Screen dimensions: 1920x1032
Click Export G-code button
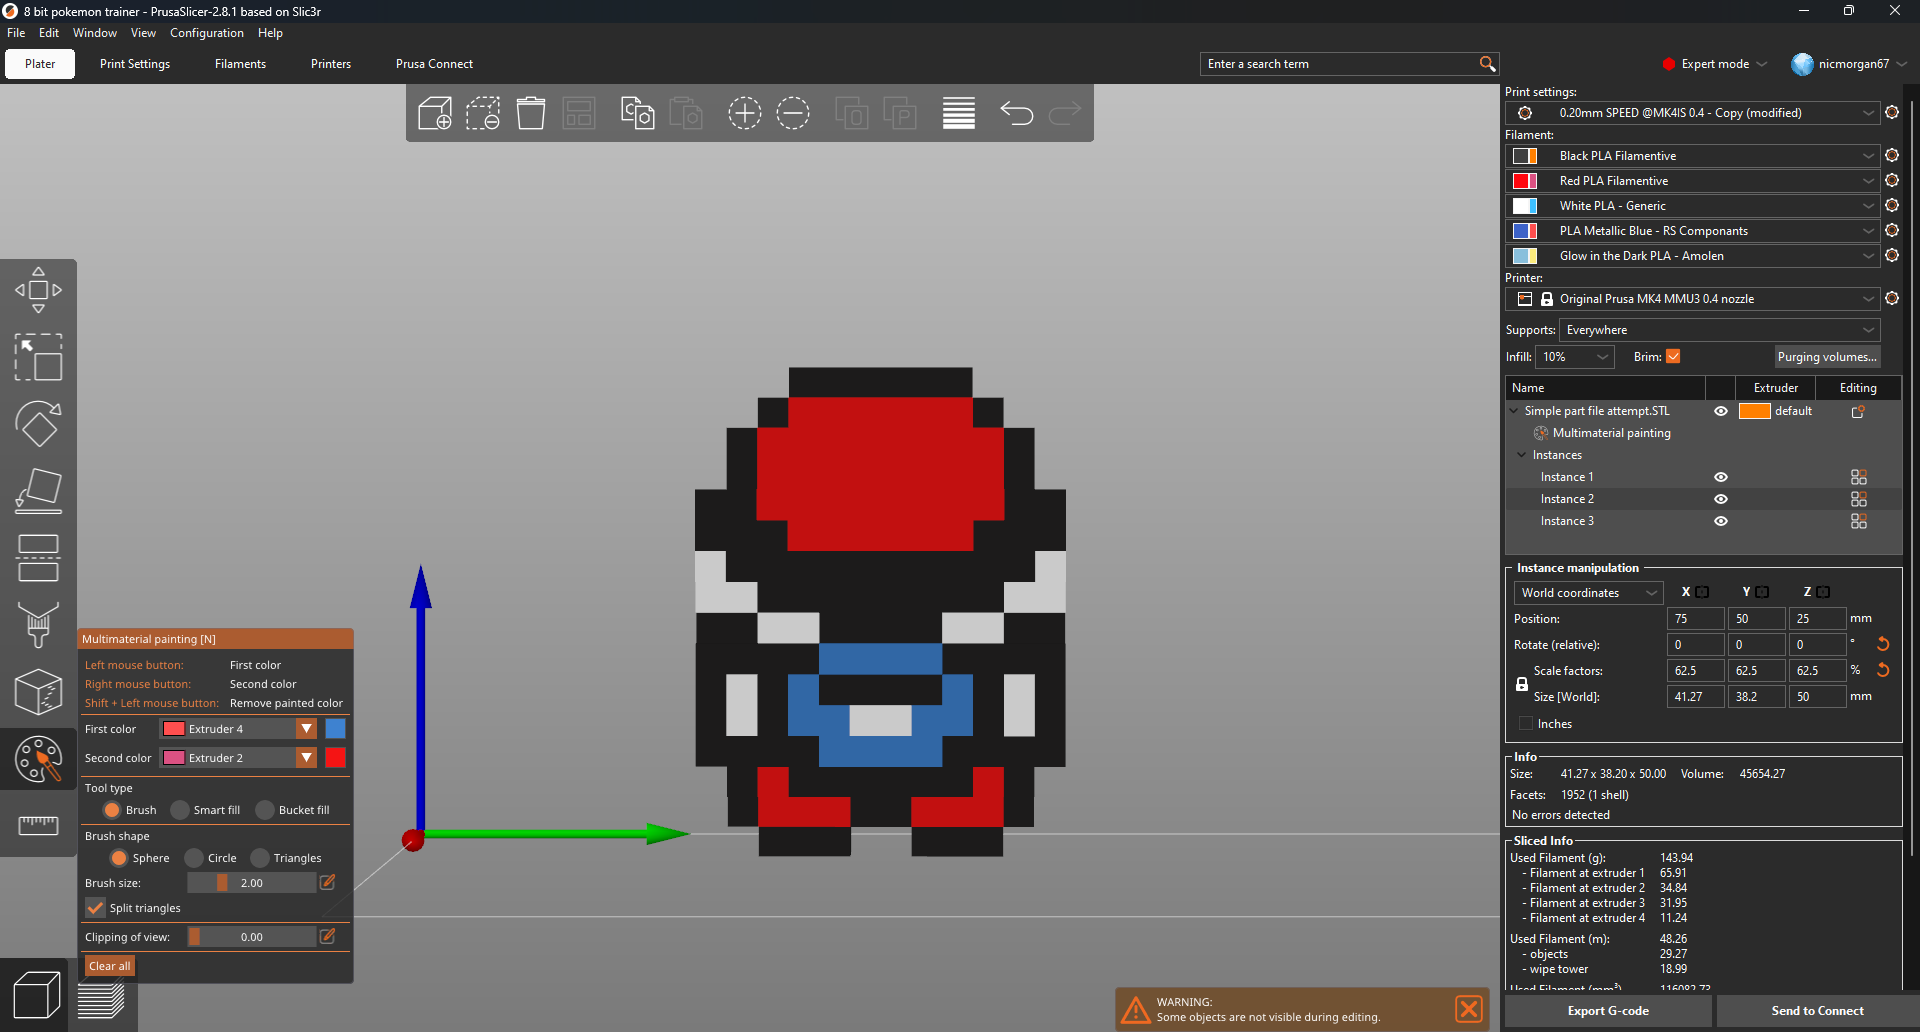point(1608,1011)
